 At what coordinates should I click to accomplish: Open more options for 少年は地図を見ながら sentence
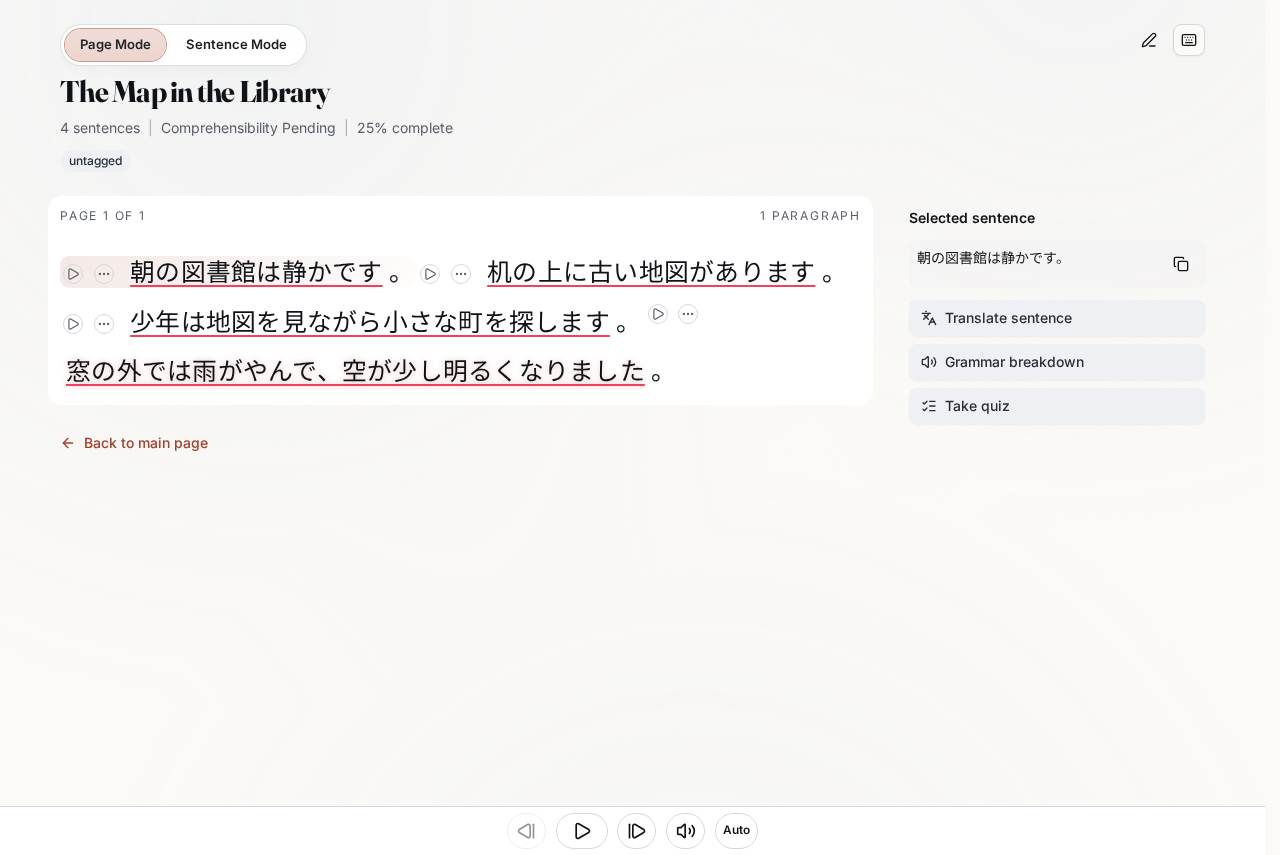(104, 324)
